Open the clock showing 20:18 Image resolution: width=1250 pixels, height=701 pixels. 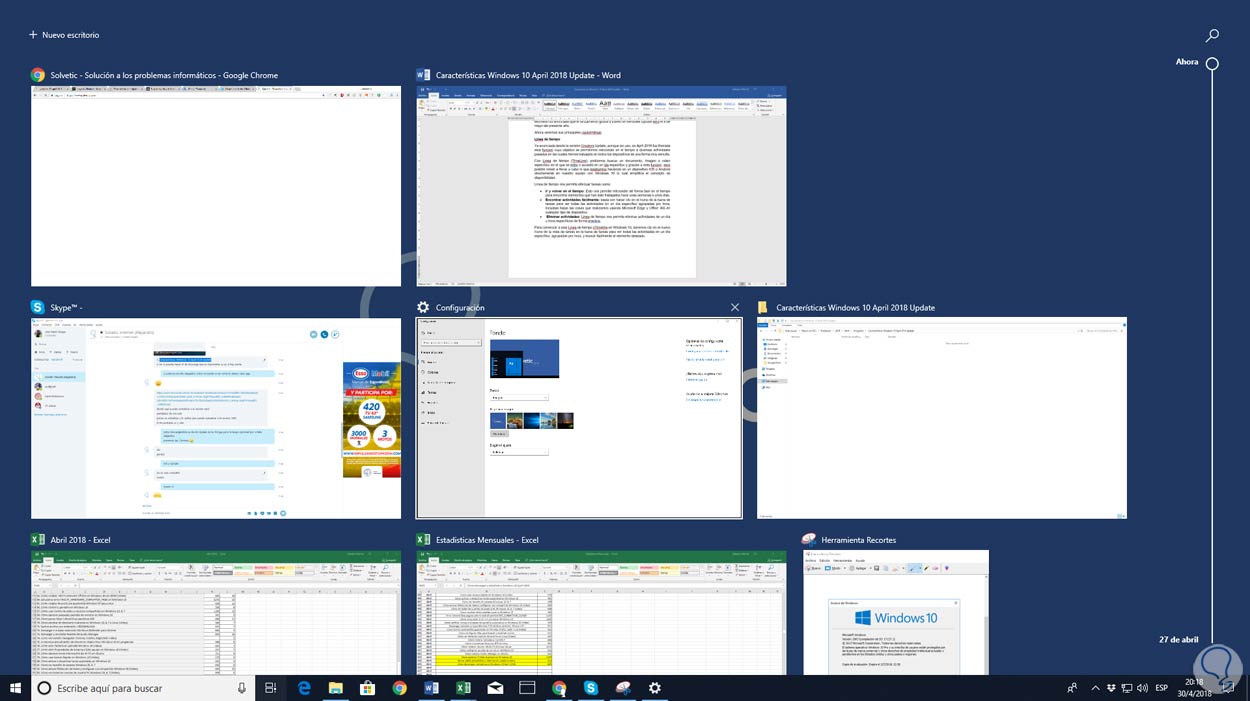[x=1194, y=688]
